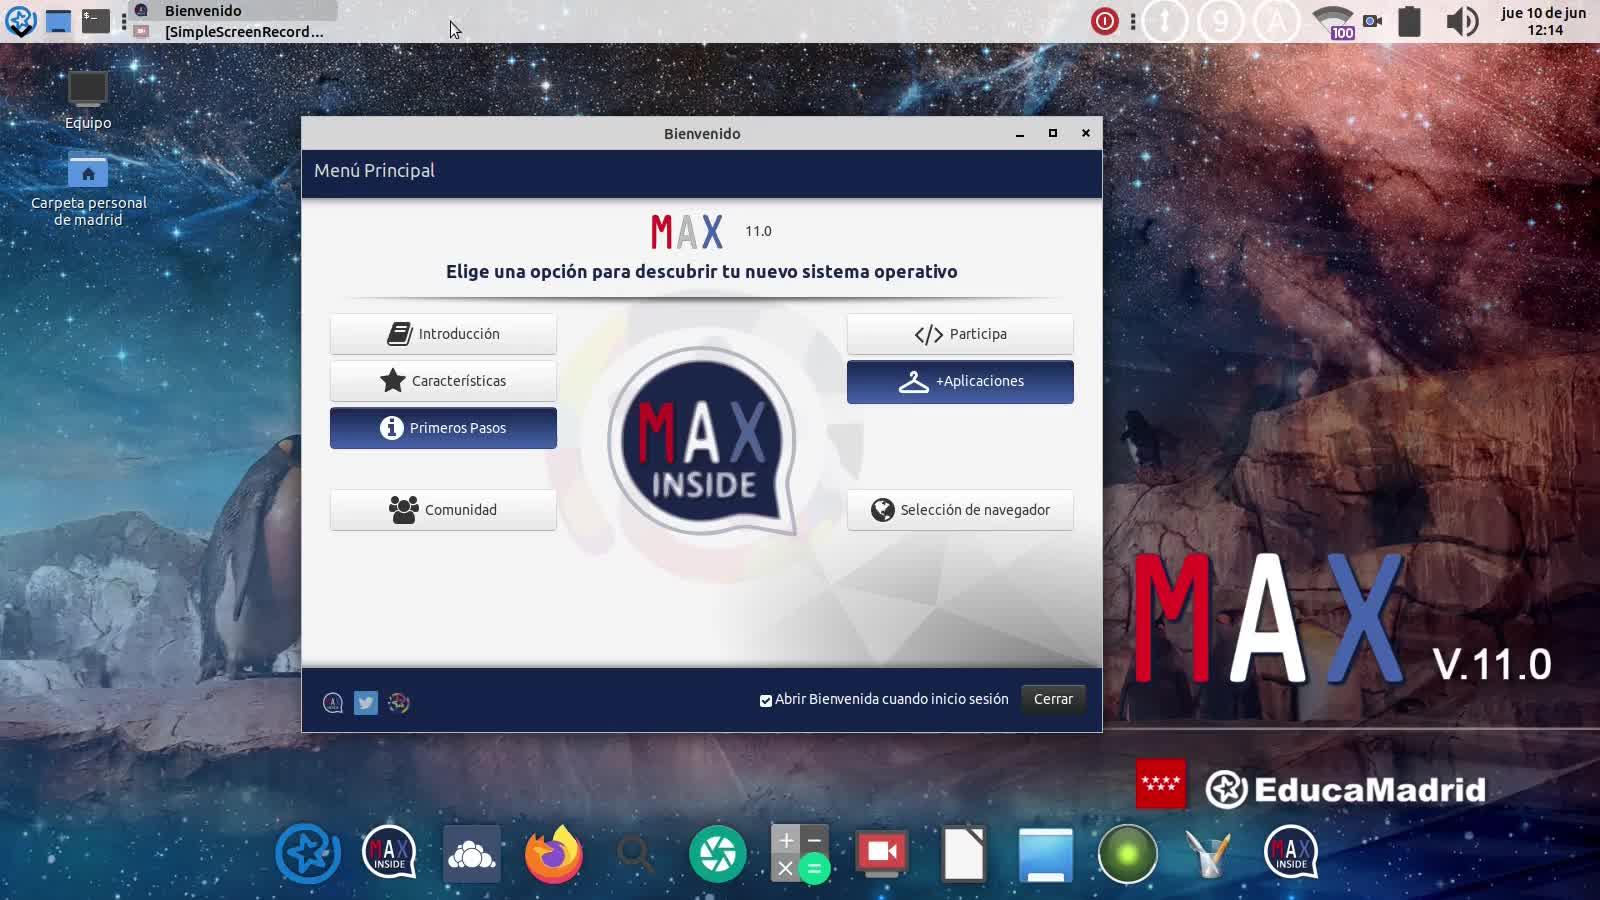Click the show desktop icon in top panel

(x=59, y=21)
